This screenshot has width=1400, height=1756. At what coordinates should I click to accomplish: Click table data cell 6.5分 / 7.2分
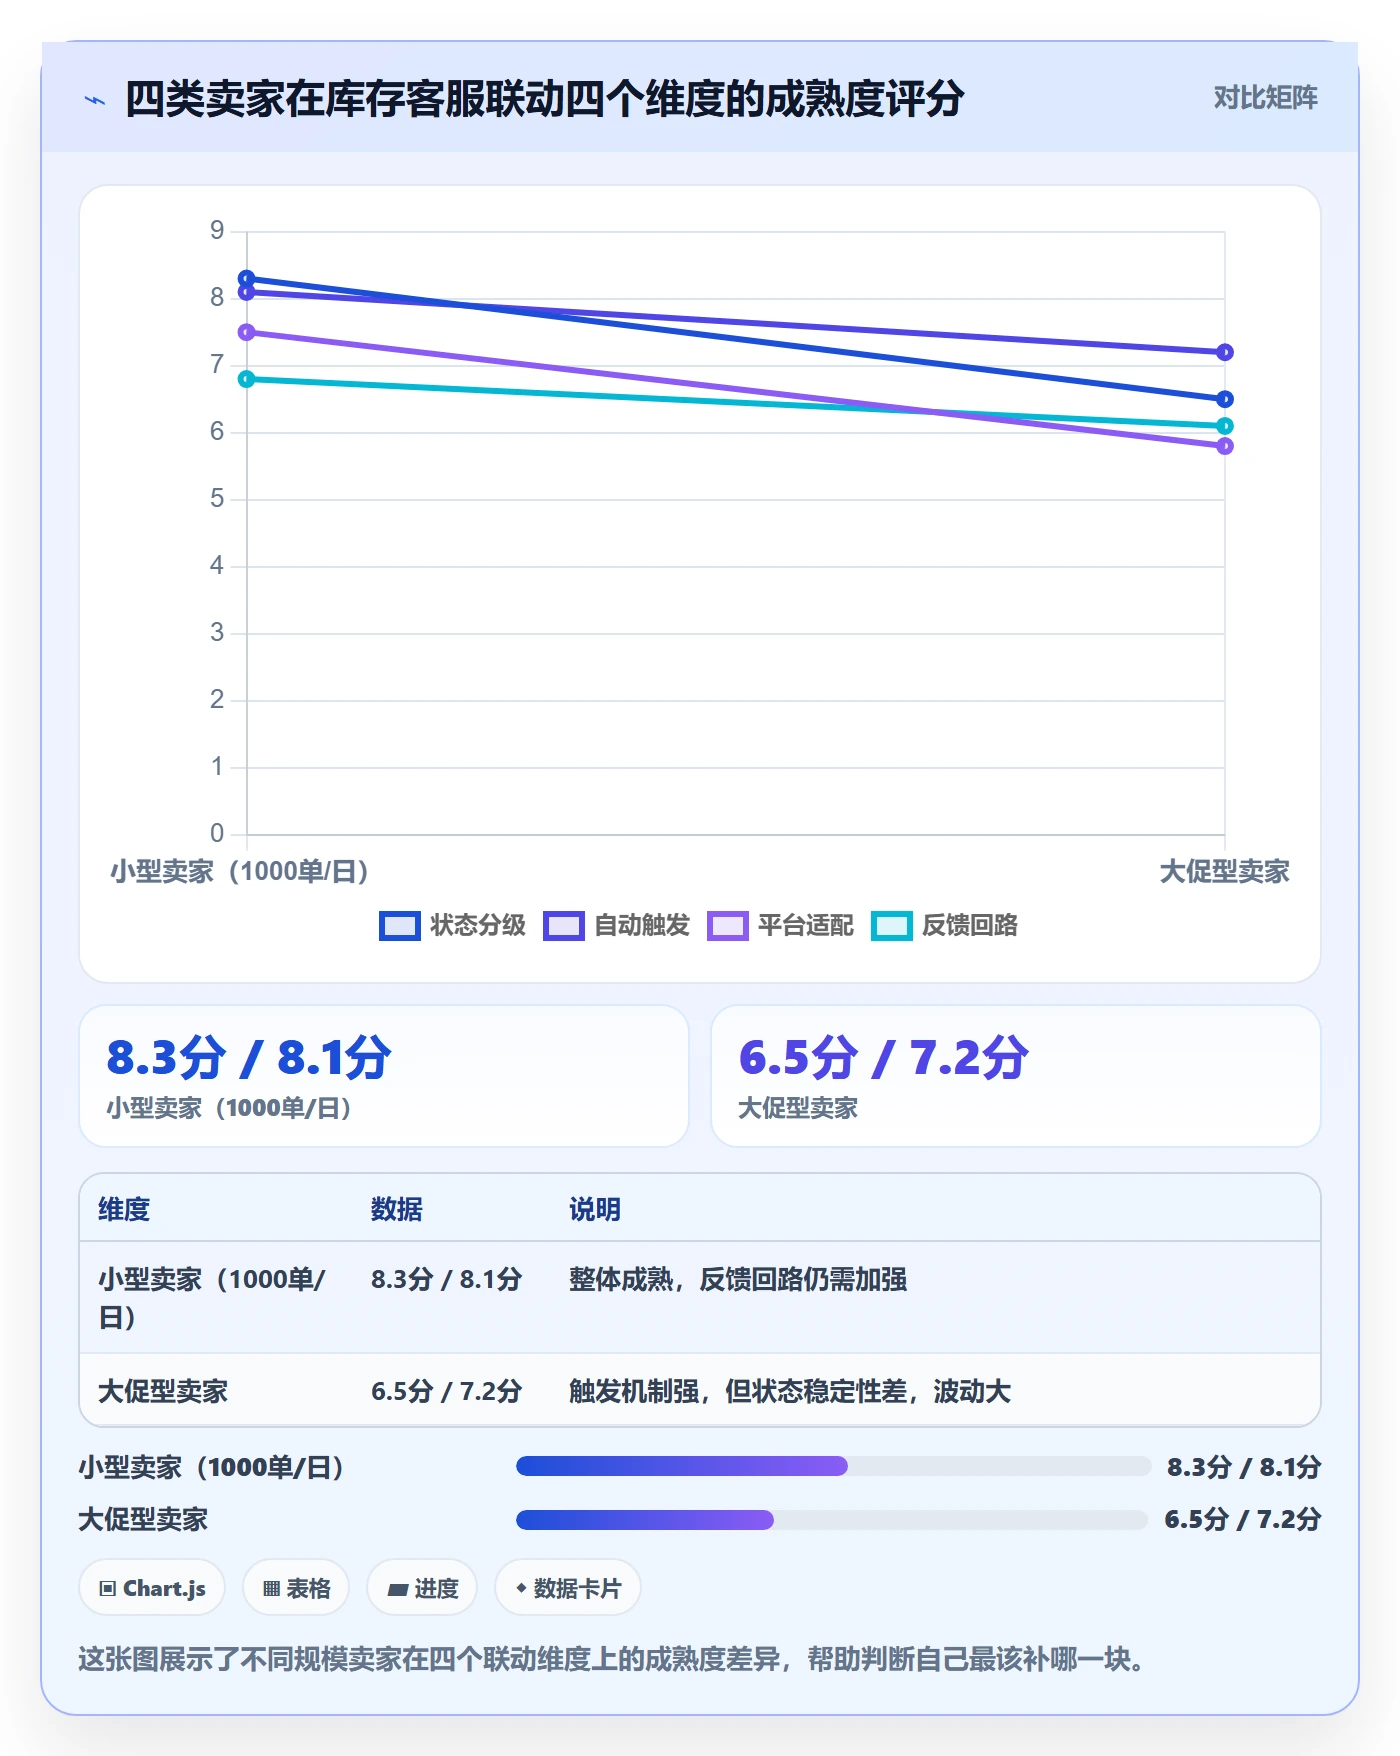(x=446, y=1391)
